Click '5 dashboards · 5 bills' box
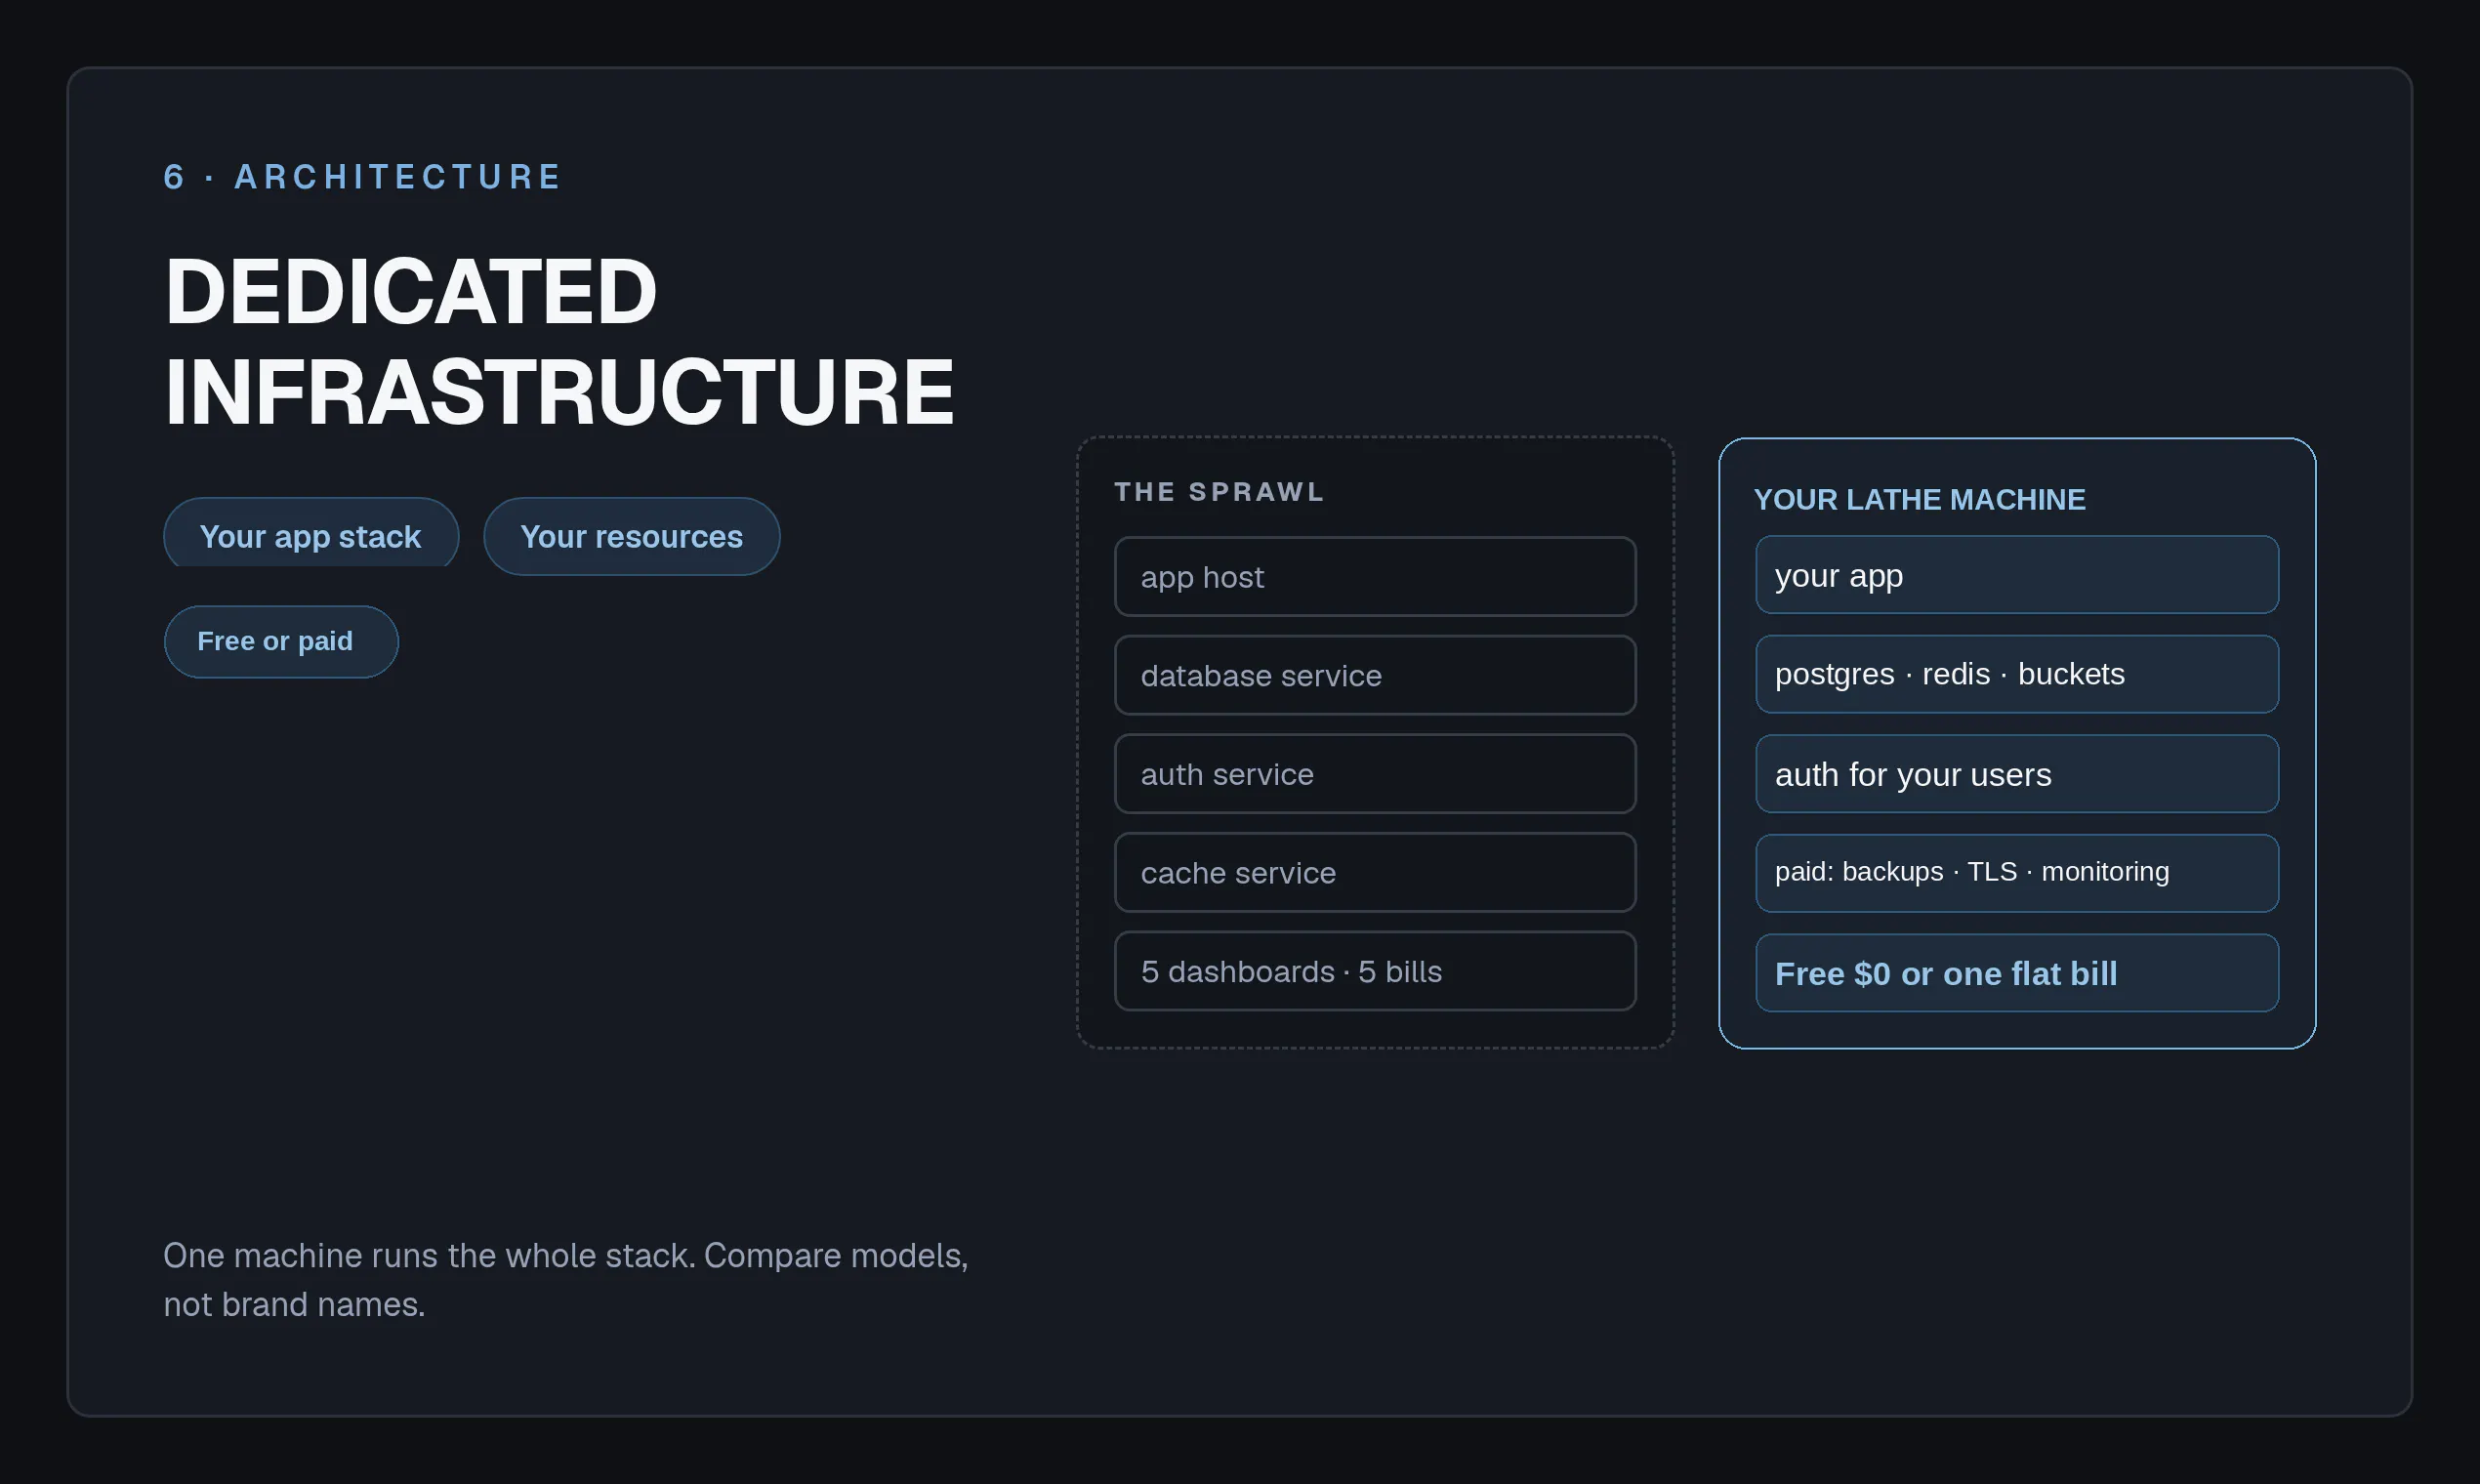The image size is (2480, 1484). (x=1375, y=971)
